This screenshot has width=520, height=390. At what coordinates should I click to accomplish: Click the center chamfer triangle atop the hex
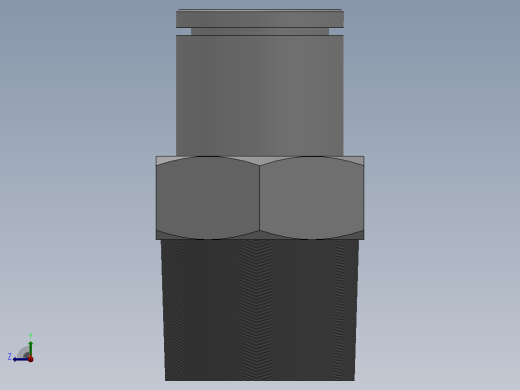point(260,160)
